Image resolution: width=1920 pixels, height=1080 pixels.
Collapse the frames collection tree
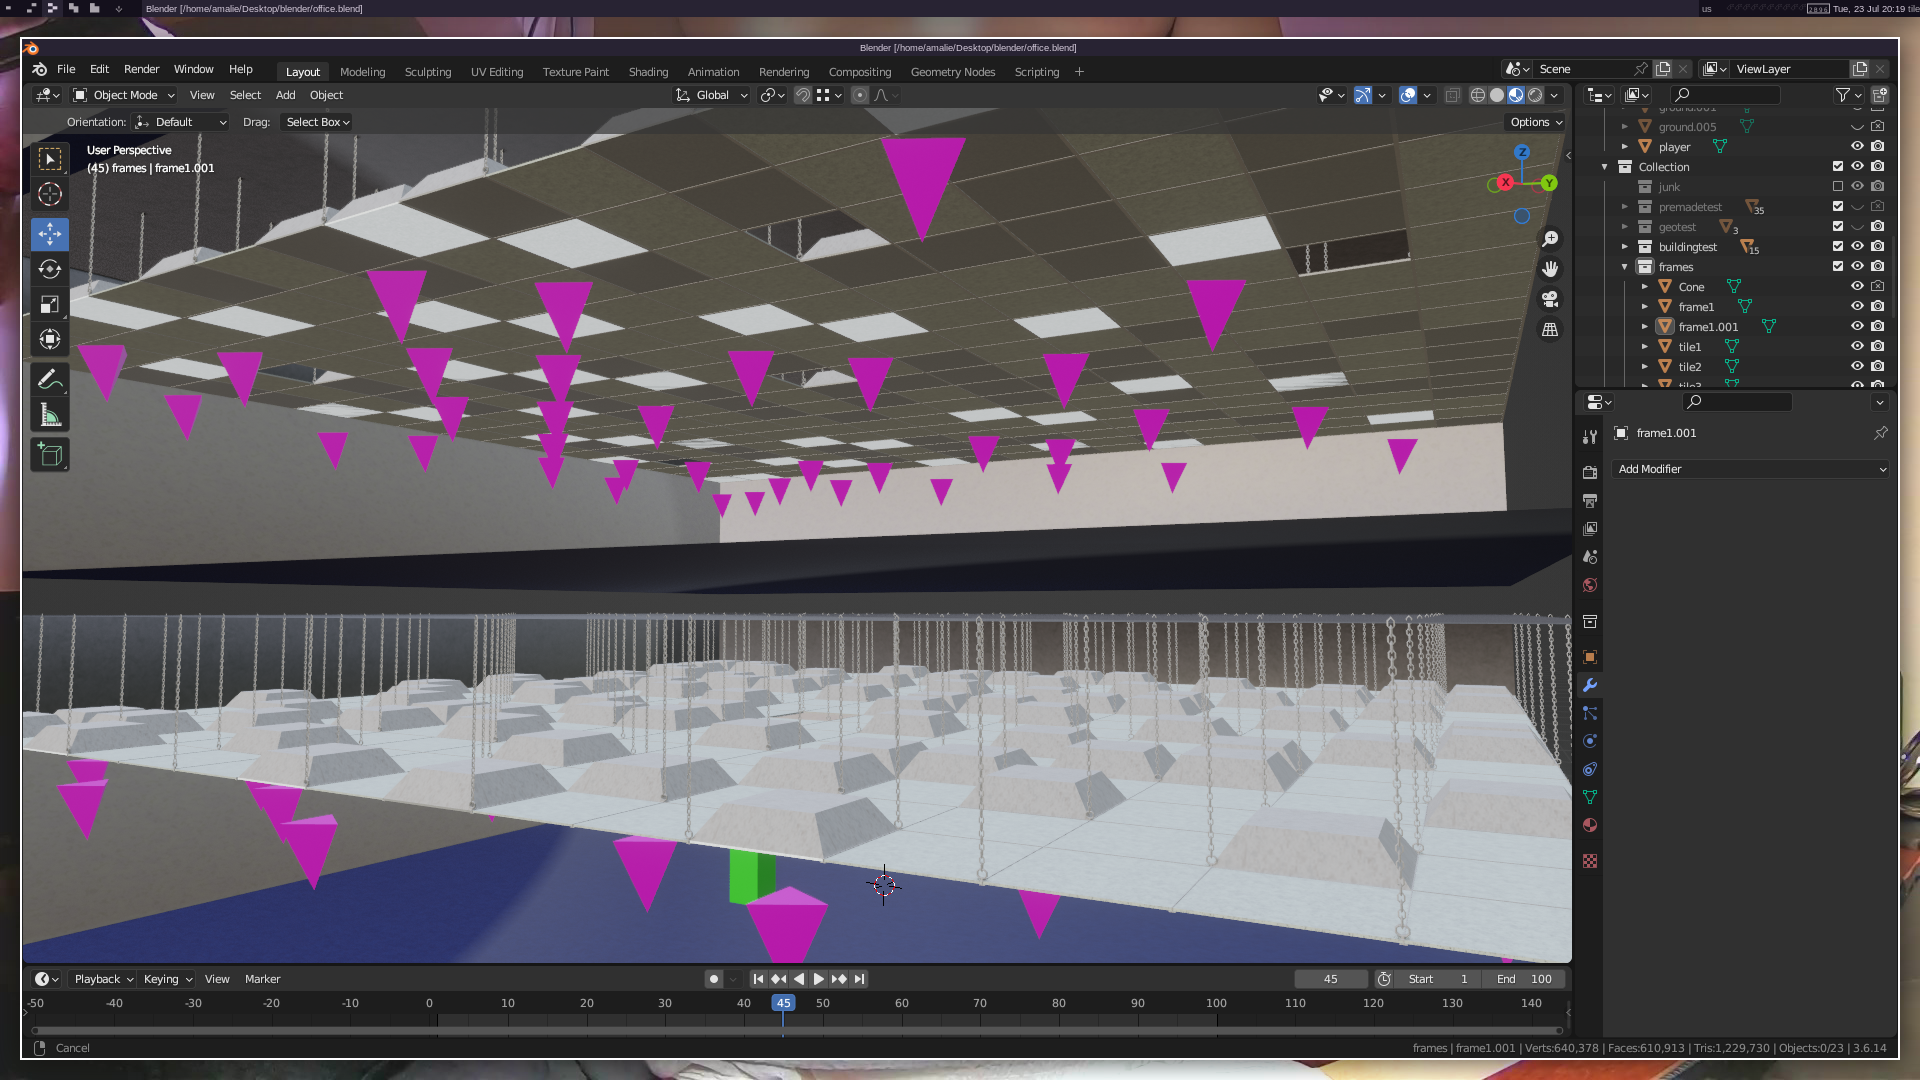click(1625, 267)
